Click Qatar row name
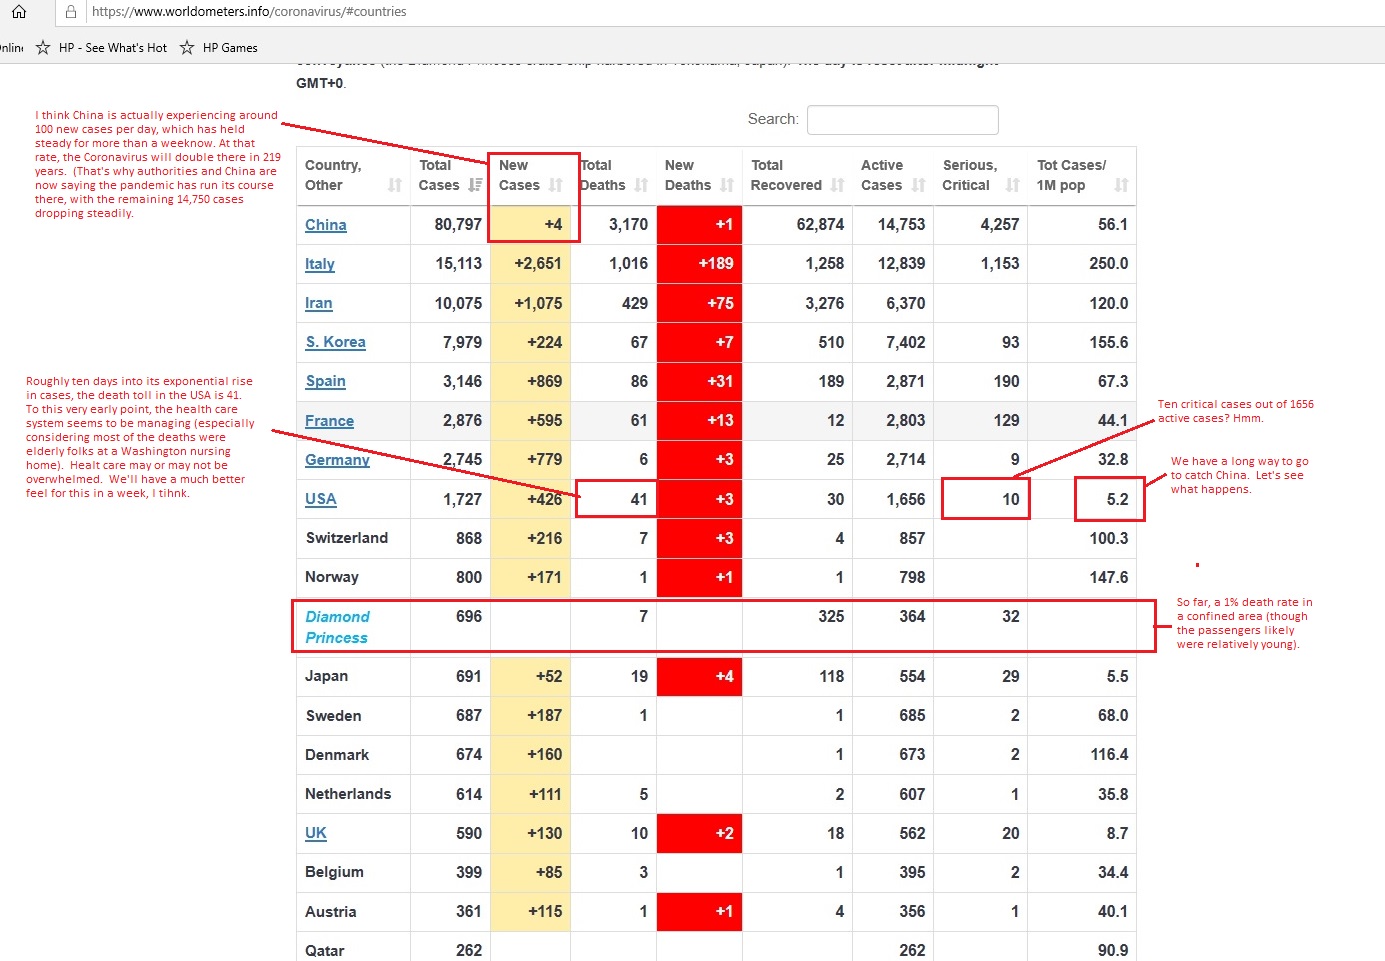The image size is (1385, 961). coord(325,951)
